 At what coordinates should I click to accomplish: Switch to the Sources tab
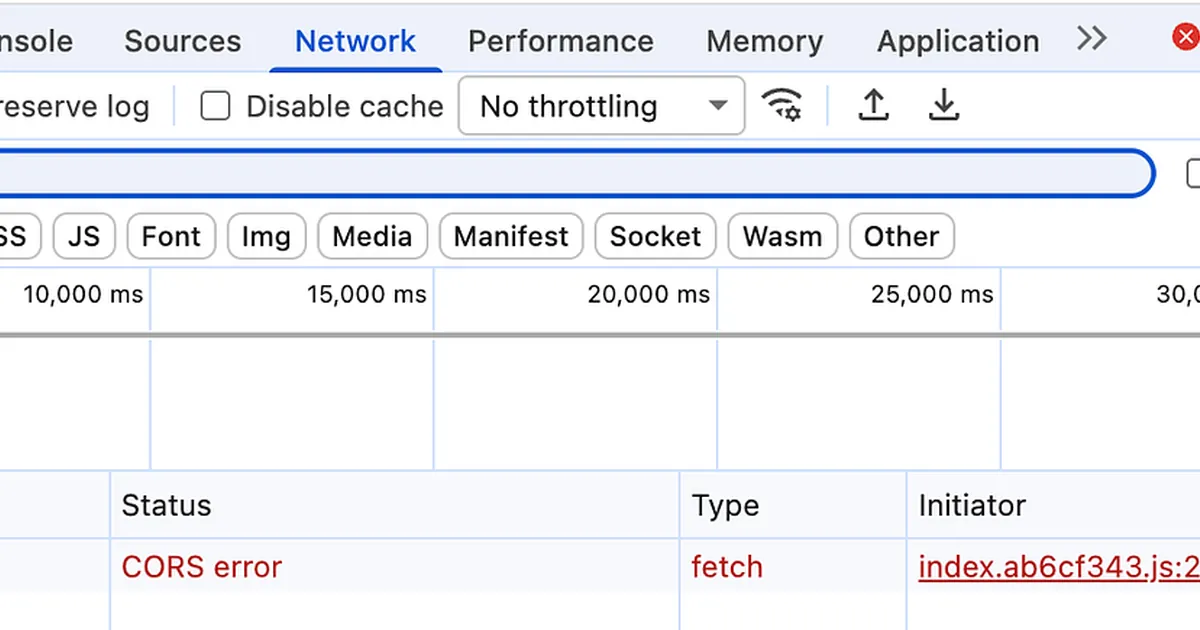(x=183, y=41)
